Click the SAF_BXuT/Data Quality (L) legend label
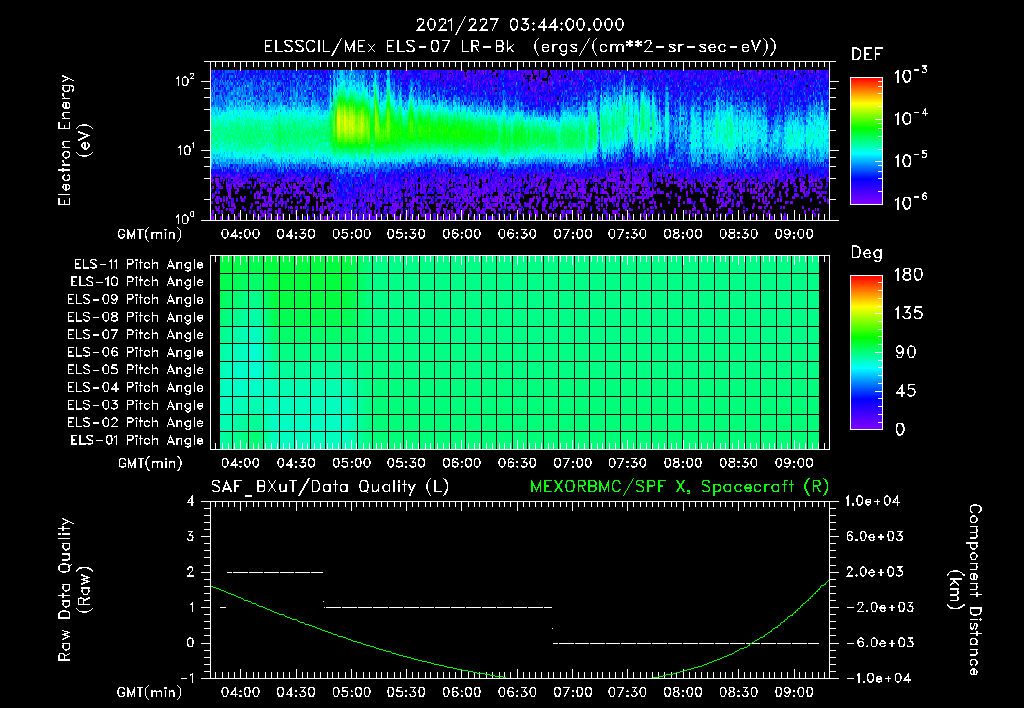Image resolution: width=1024 pixels, height=708 pixels. 330,487
